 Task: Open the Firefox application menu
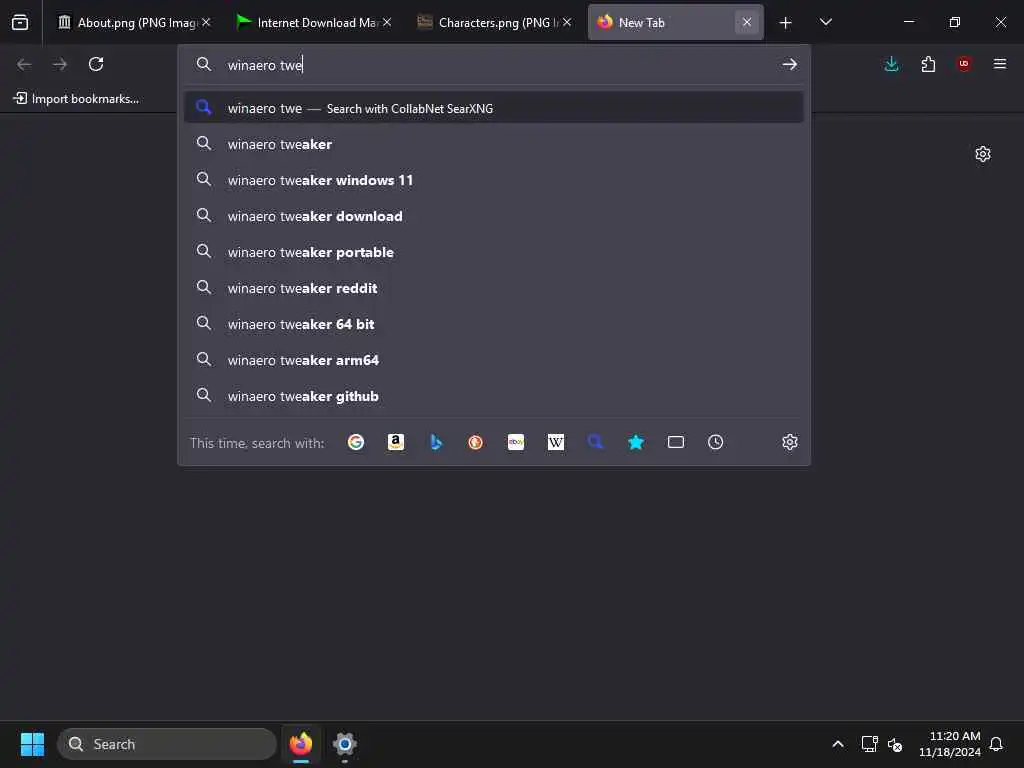(x=1000, y=64)
